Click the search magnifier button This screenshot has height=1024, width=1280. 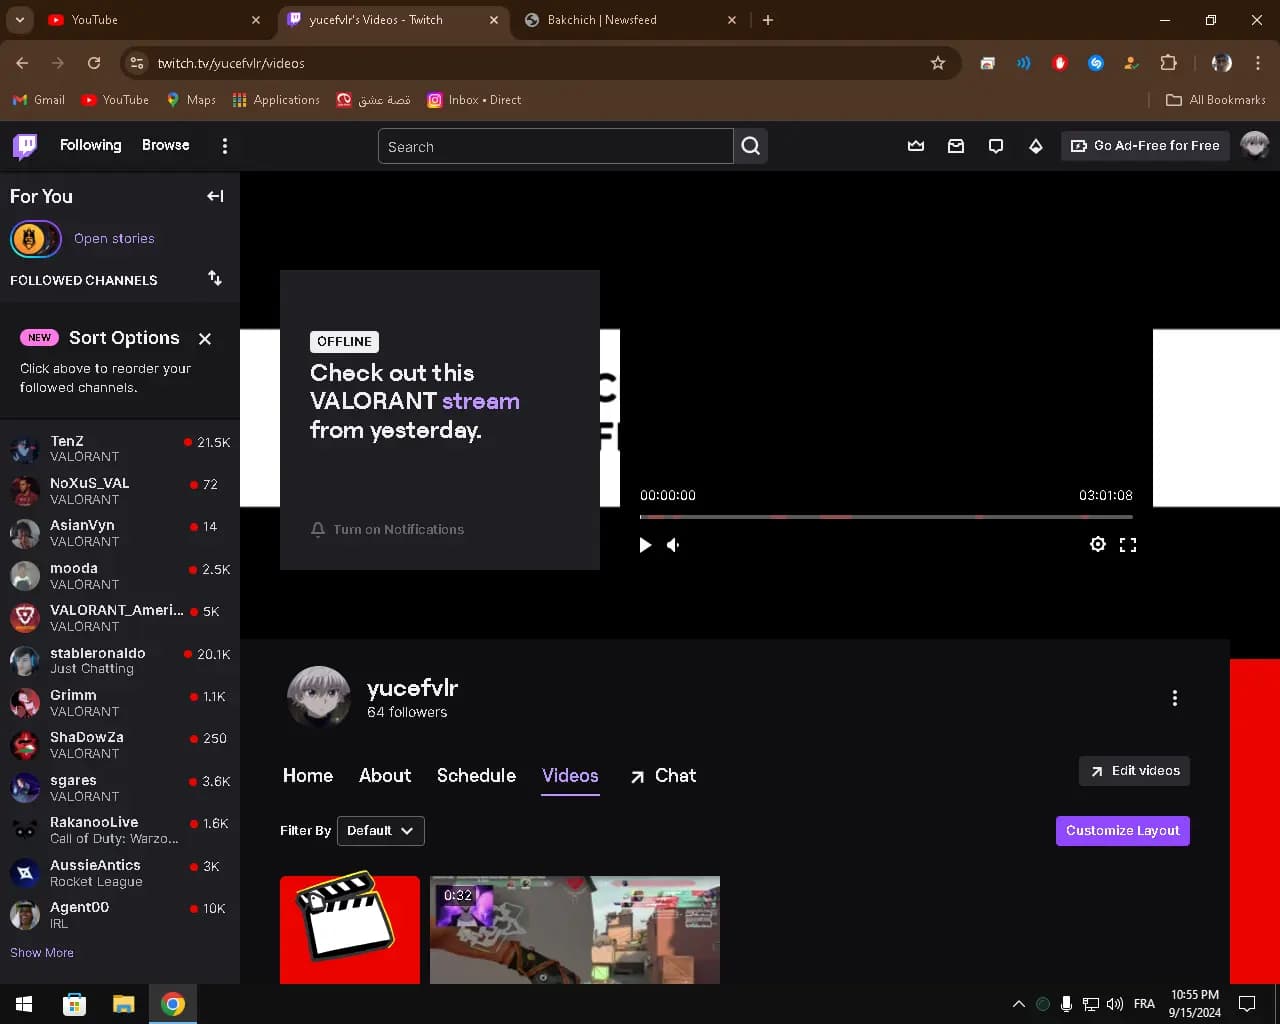751,146
